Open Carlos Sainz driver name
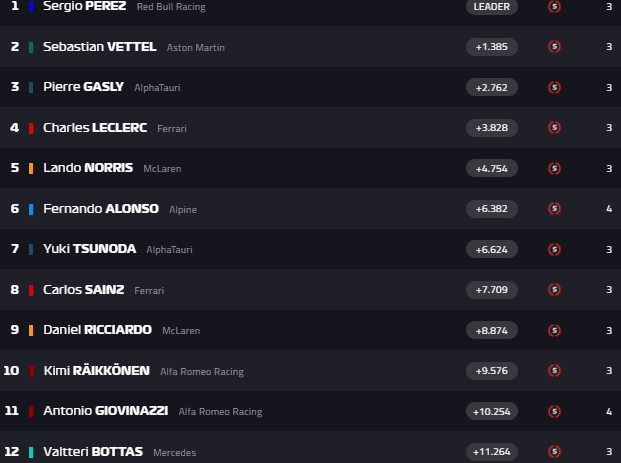 (x=84, y=290)
